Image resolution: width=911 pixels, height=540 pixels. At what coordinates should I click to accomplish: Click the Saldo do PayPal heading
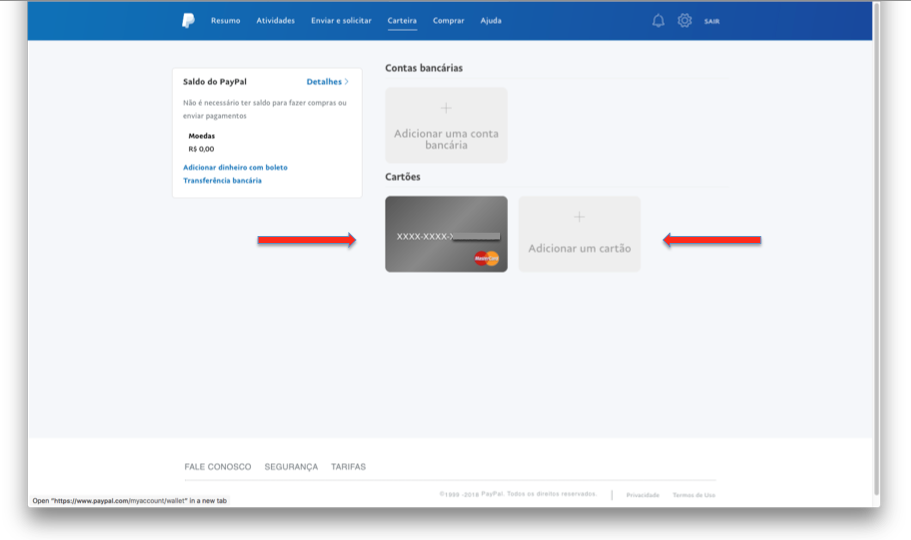[215, 82]
